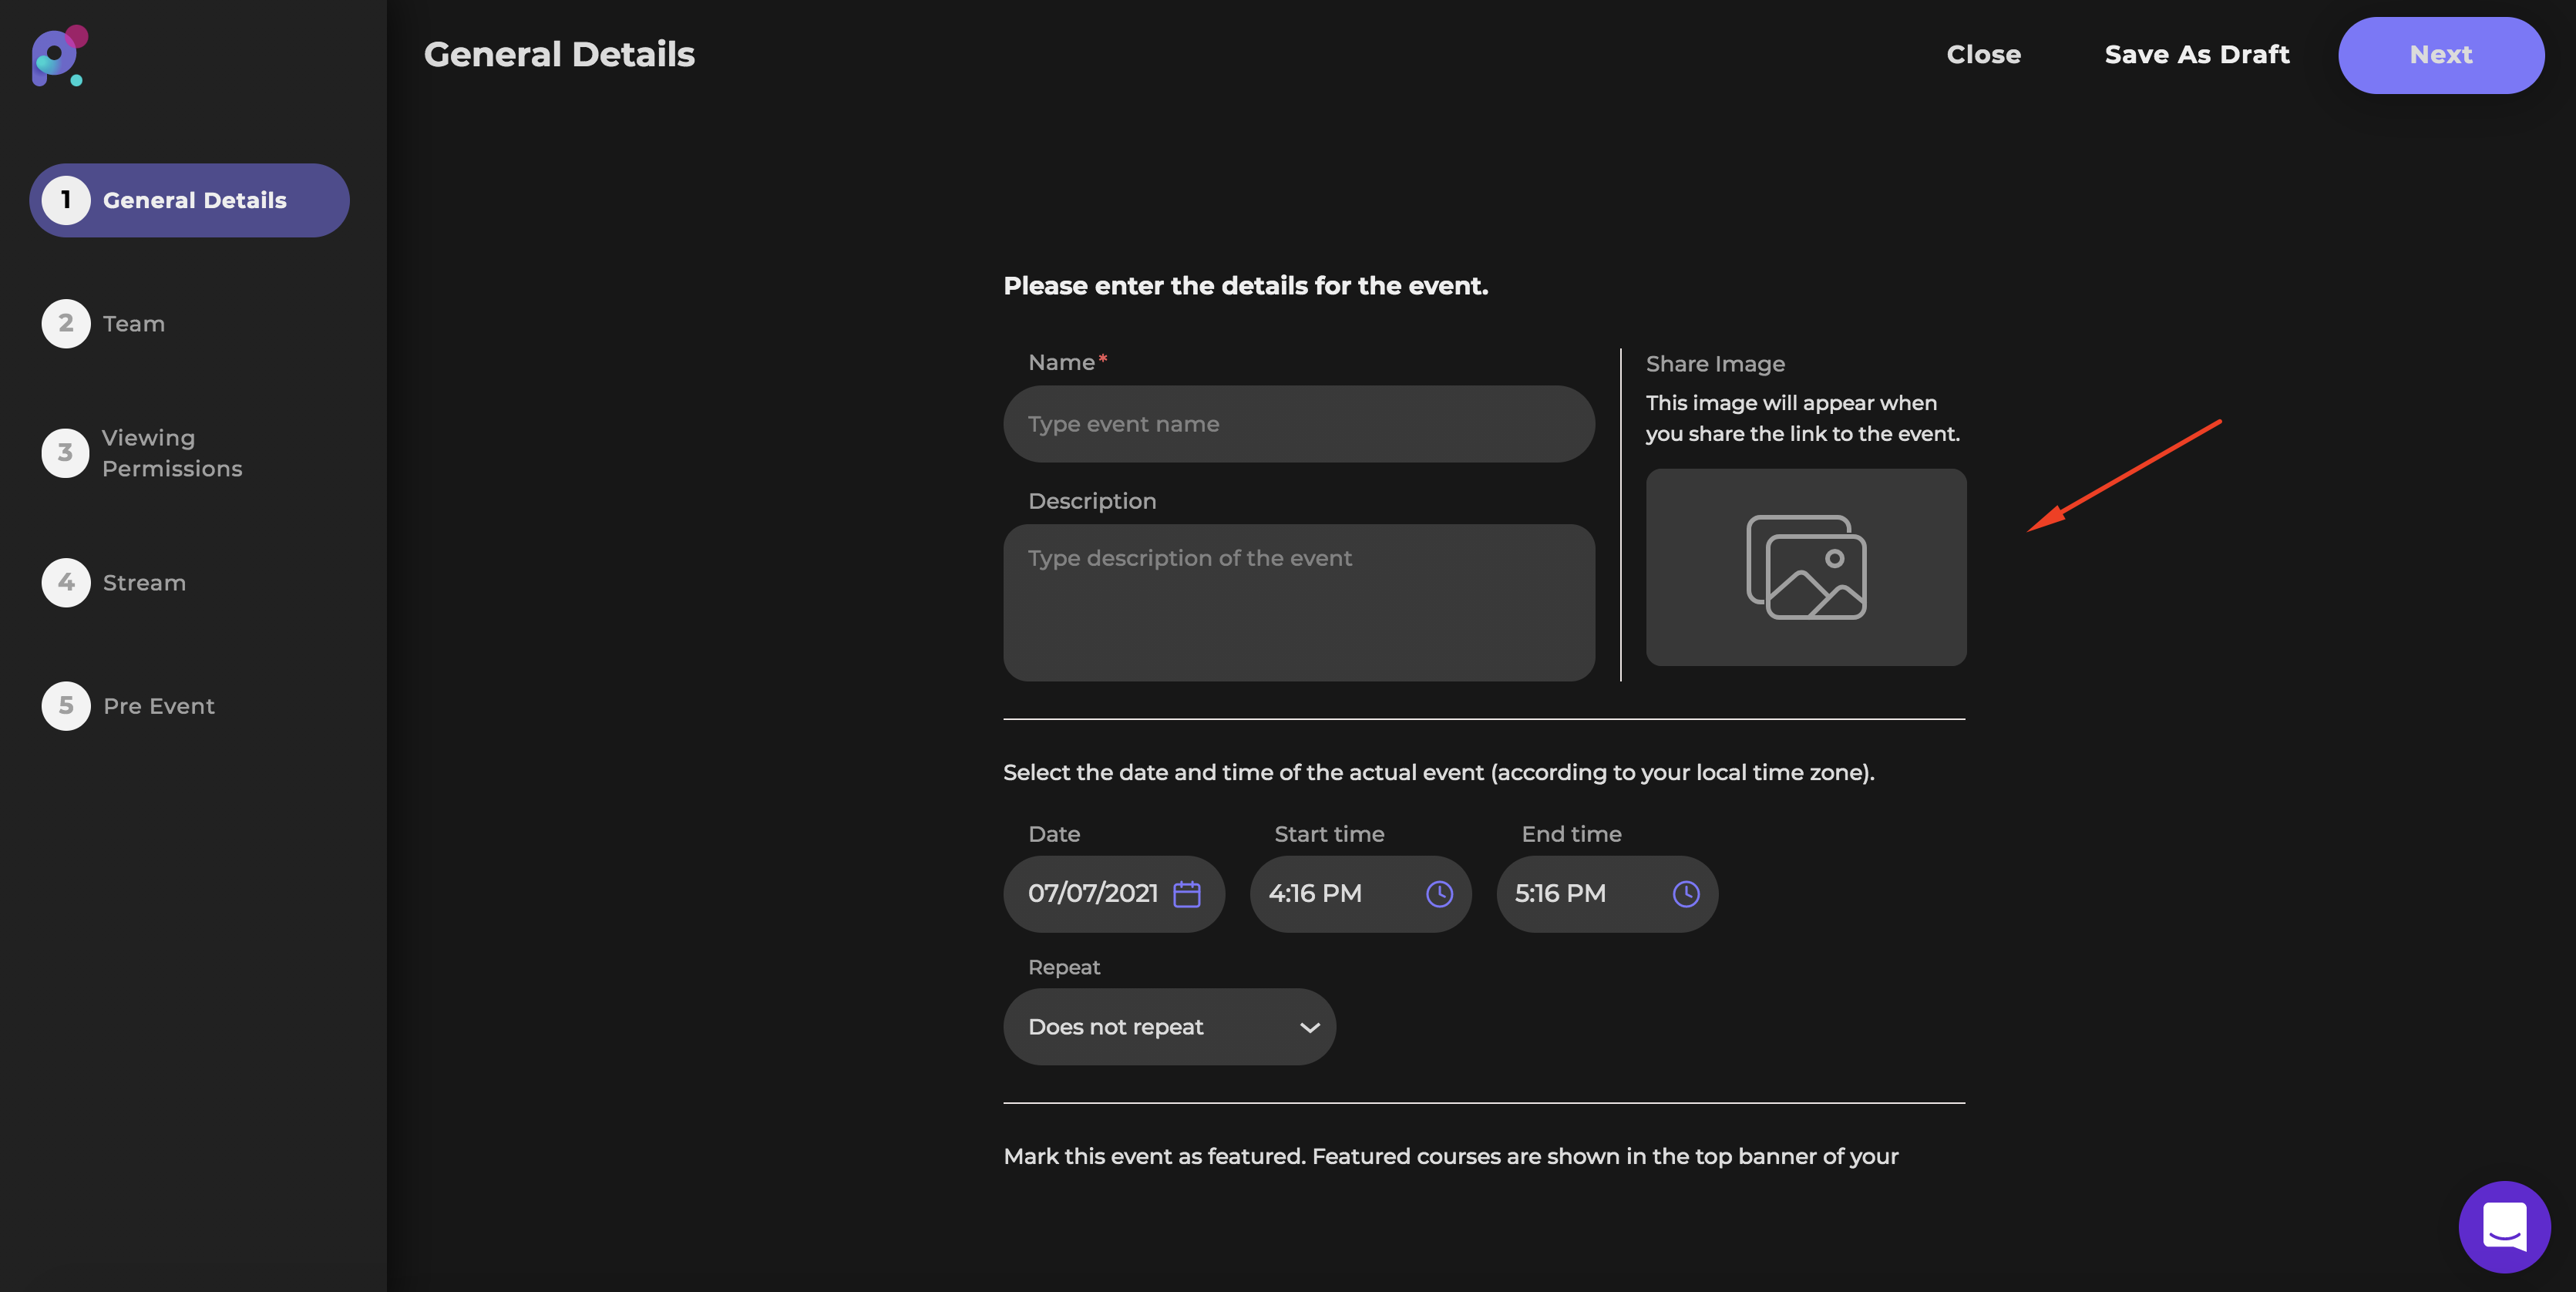This screenshot has width=2576, height=1292.
Task: Click into the Description text area
Action: 1298,602
